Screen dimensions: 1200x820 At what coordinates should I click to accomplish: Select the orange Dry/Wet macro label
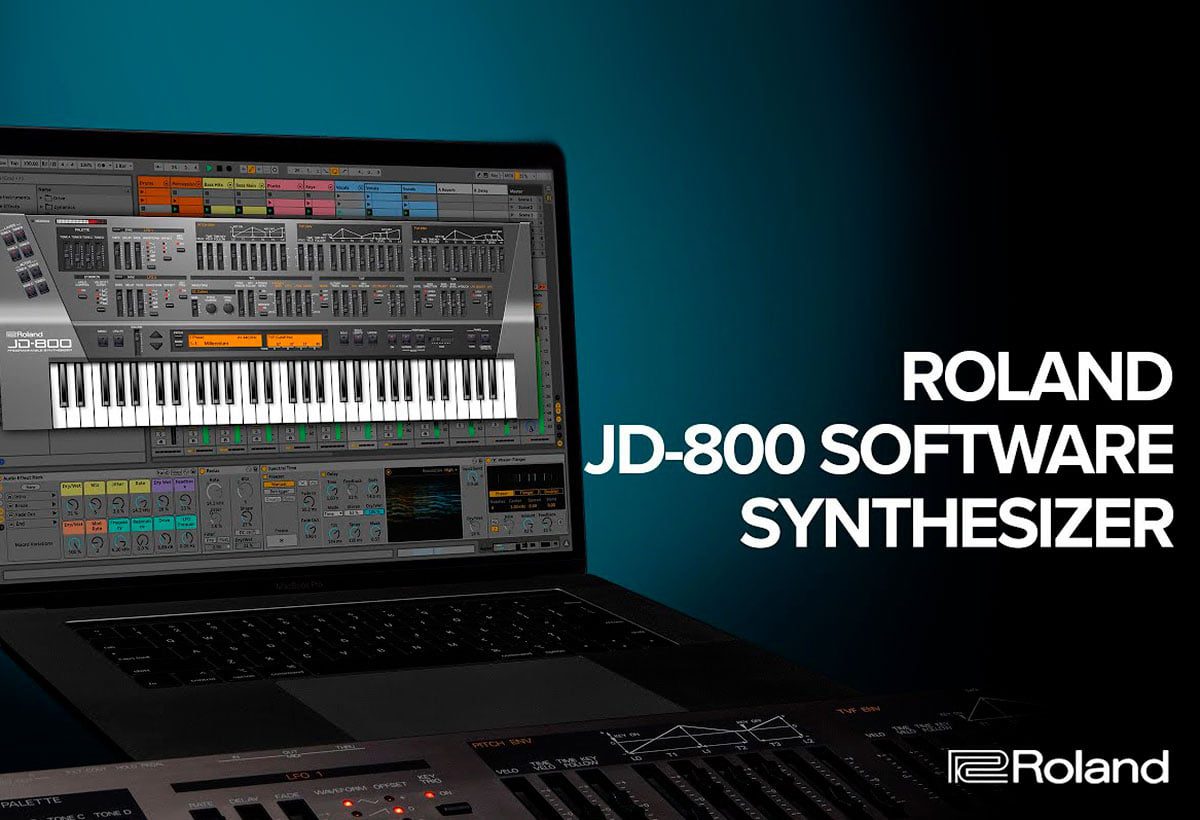[x=72, y=525]
